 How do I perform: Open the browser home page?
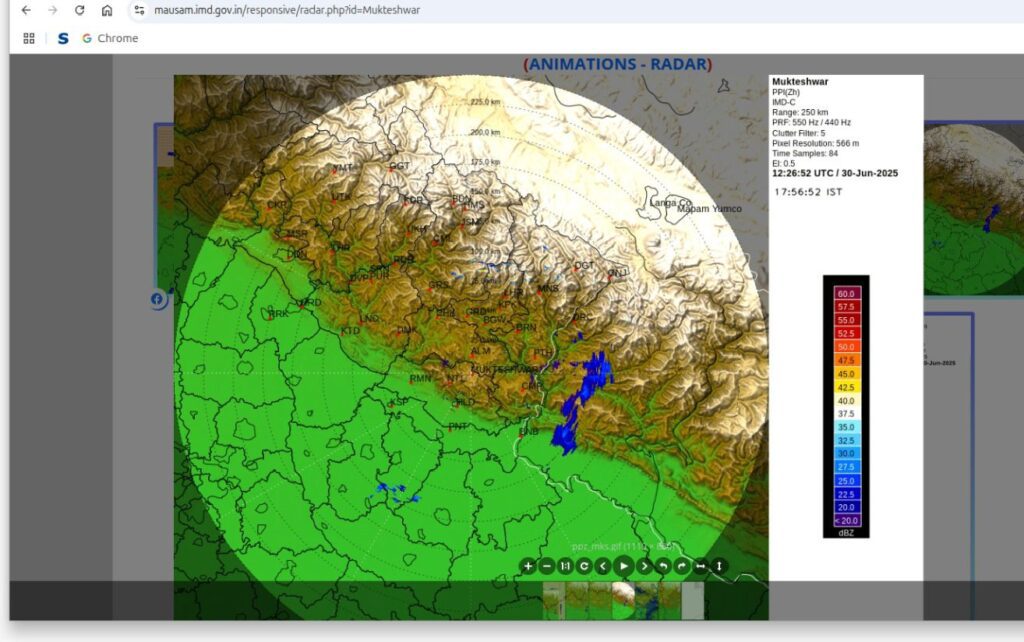107,10
